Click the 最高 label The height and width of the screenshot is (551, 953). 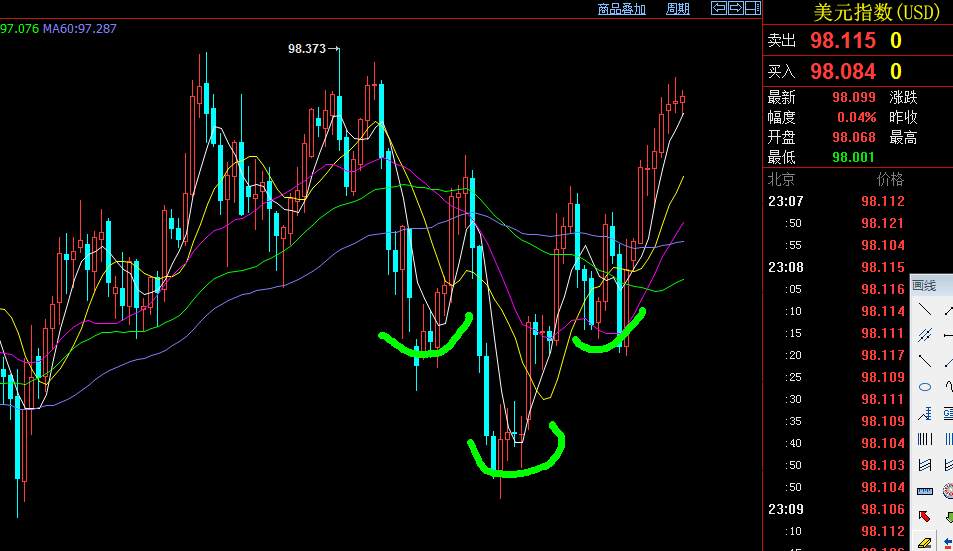tap(903, 137)
